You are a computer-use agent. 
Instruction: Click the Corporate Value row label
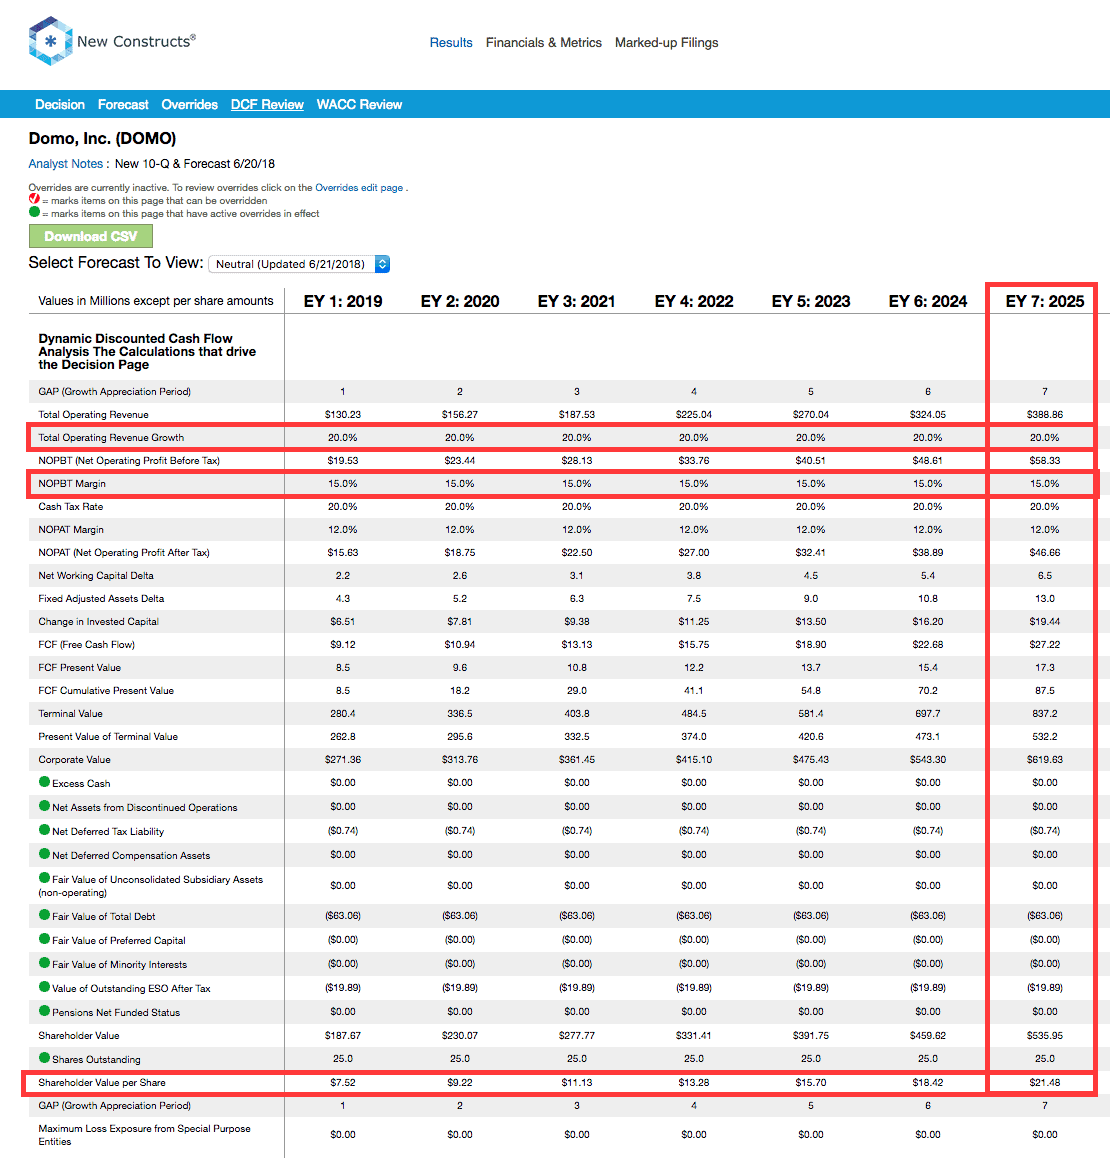[75, 759]
